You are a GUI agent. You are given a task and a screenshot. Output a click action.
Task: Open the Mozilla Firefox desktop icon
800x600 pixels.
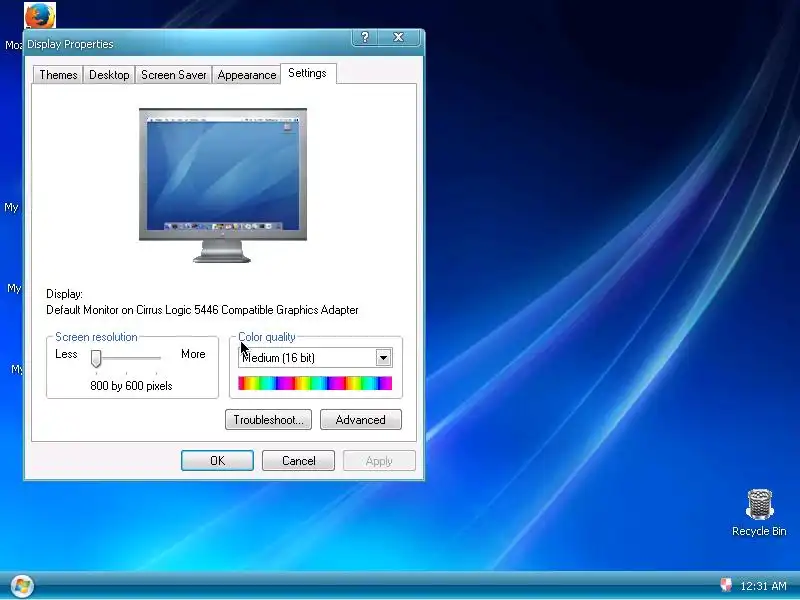pyautogui.click(x=40, y=15)
